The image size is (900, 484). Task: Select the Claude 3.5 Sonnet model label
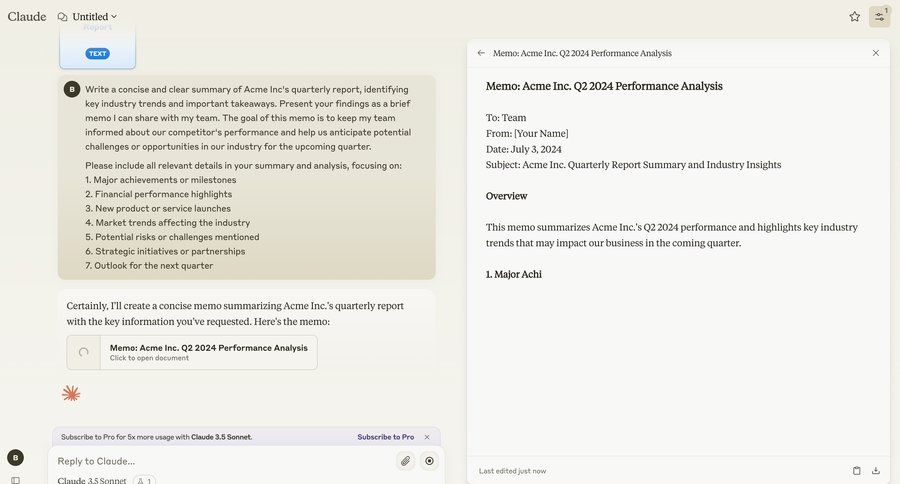pyautogui.click(x=92, y=480)
